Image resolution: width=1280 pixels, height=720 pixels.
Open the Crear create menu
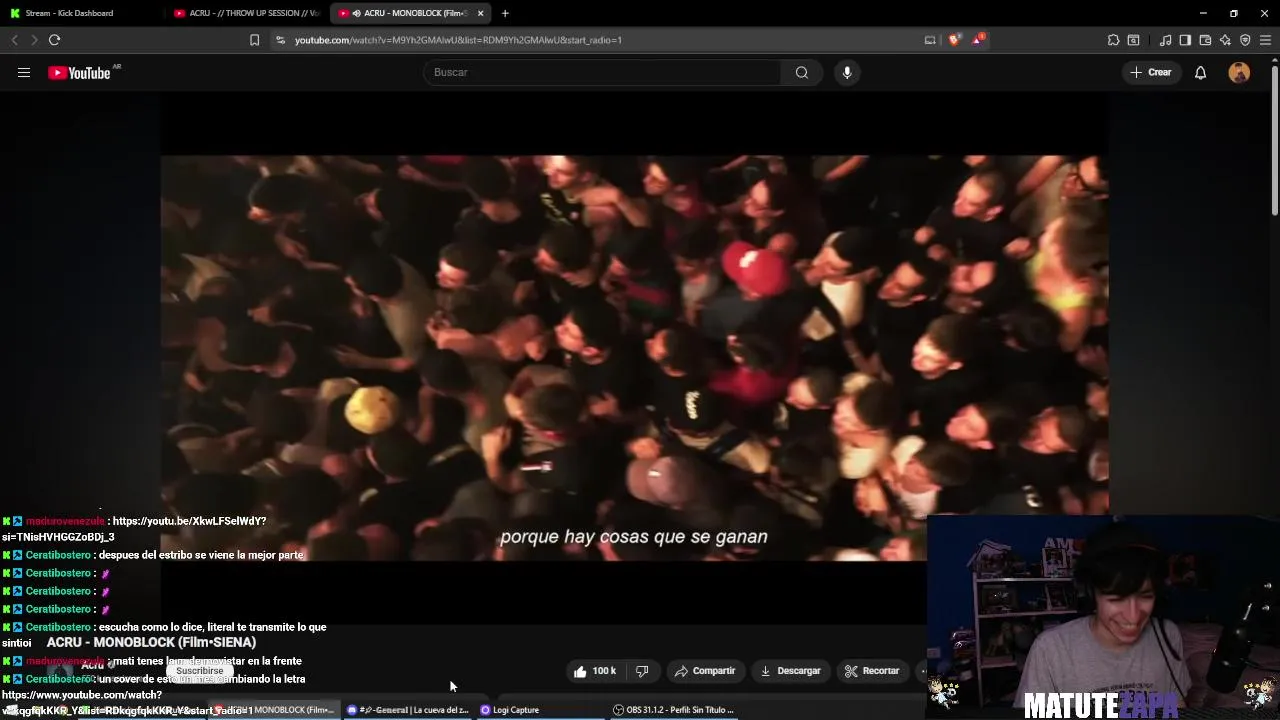(1151, 72)
